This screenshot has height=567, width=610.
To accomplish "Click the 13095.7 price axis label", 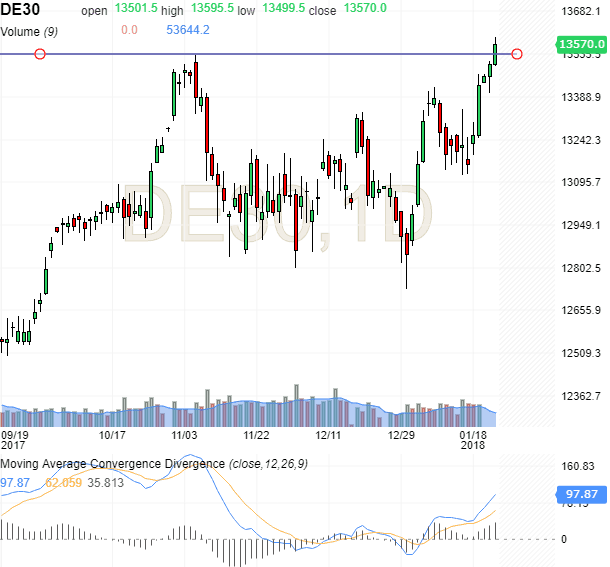I will pos(581,182).
